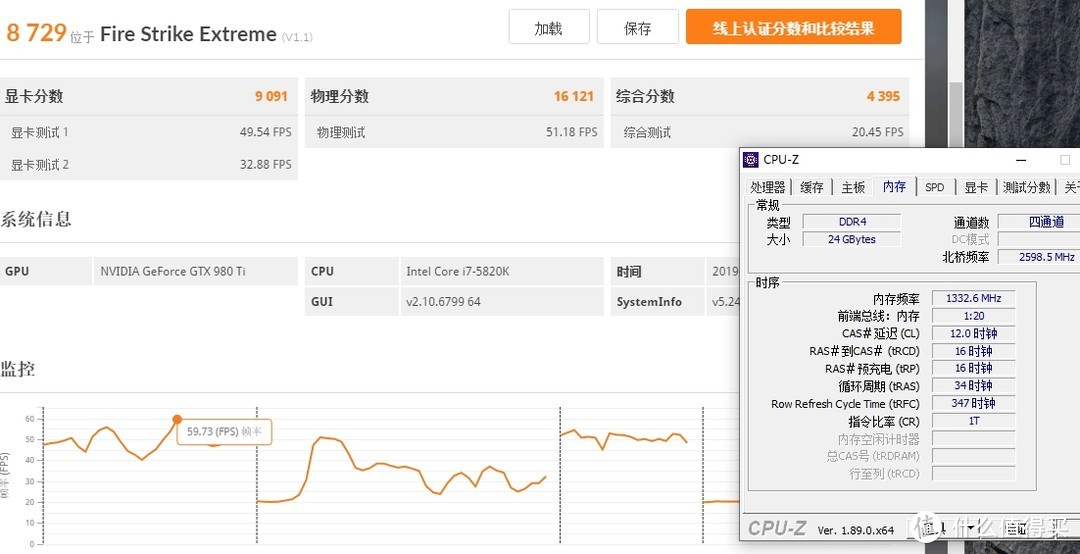The height and width of the screenshot is (554, 1080).
Task: Click the NVIDIA GeForce GTX 980 Ti cell
Action: (196, 271)
